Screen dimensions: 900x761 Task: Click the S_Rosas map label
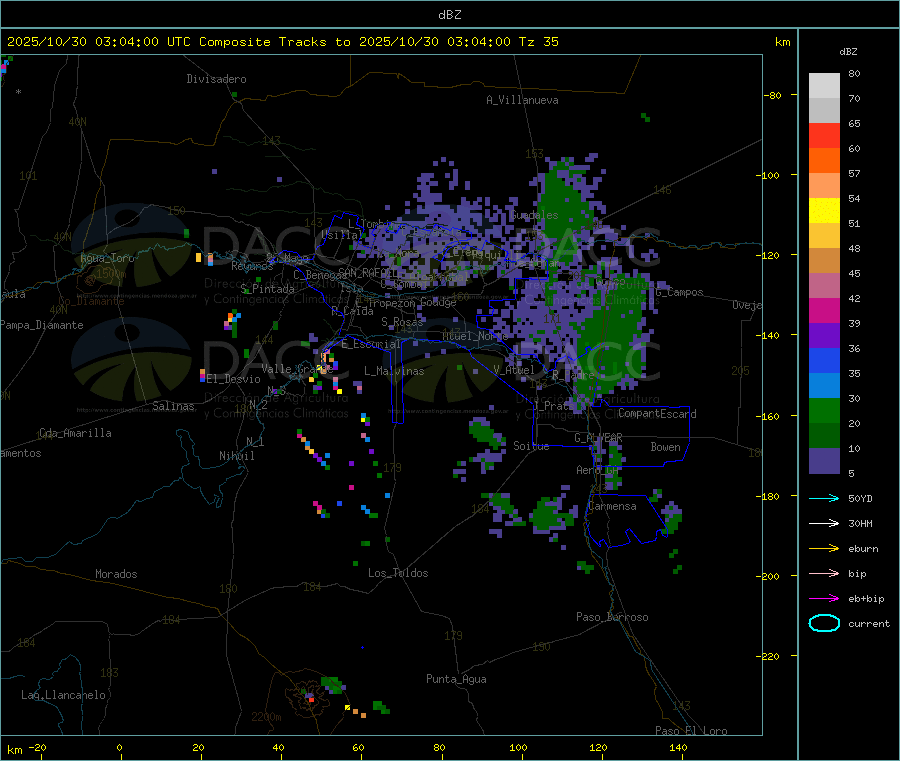pyautogui.click(x=402, y=322)
